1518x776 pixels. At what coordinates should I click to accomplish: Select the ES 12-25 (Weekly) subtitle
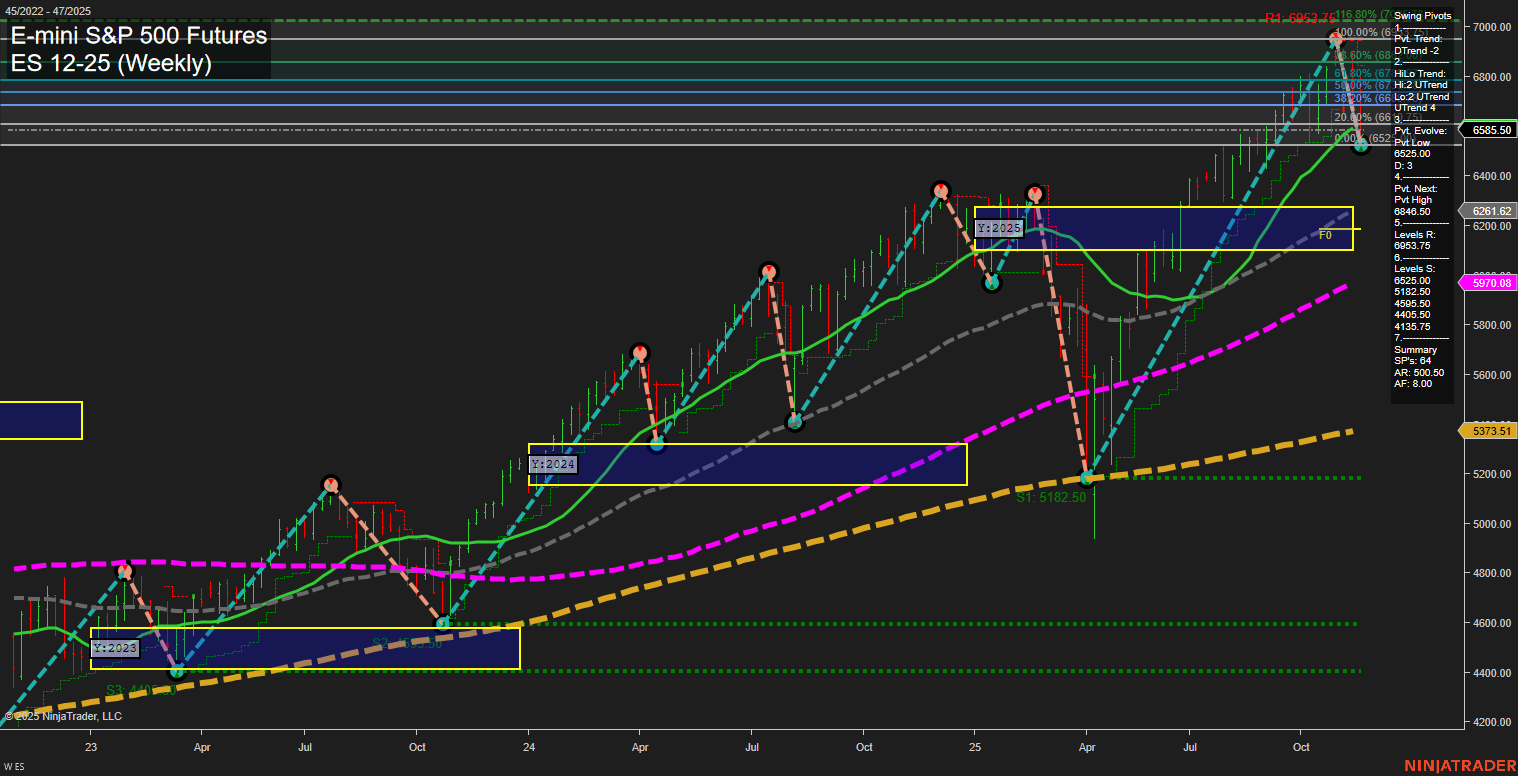111,64
